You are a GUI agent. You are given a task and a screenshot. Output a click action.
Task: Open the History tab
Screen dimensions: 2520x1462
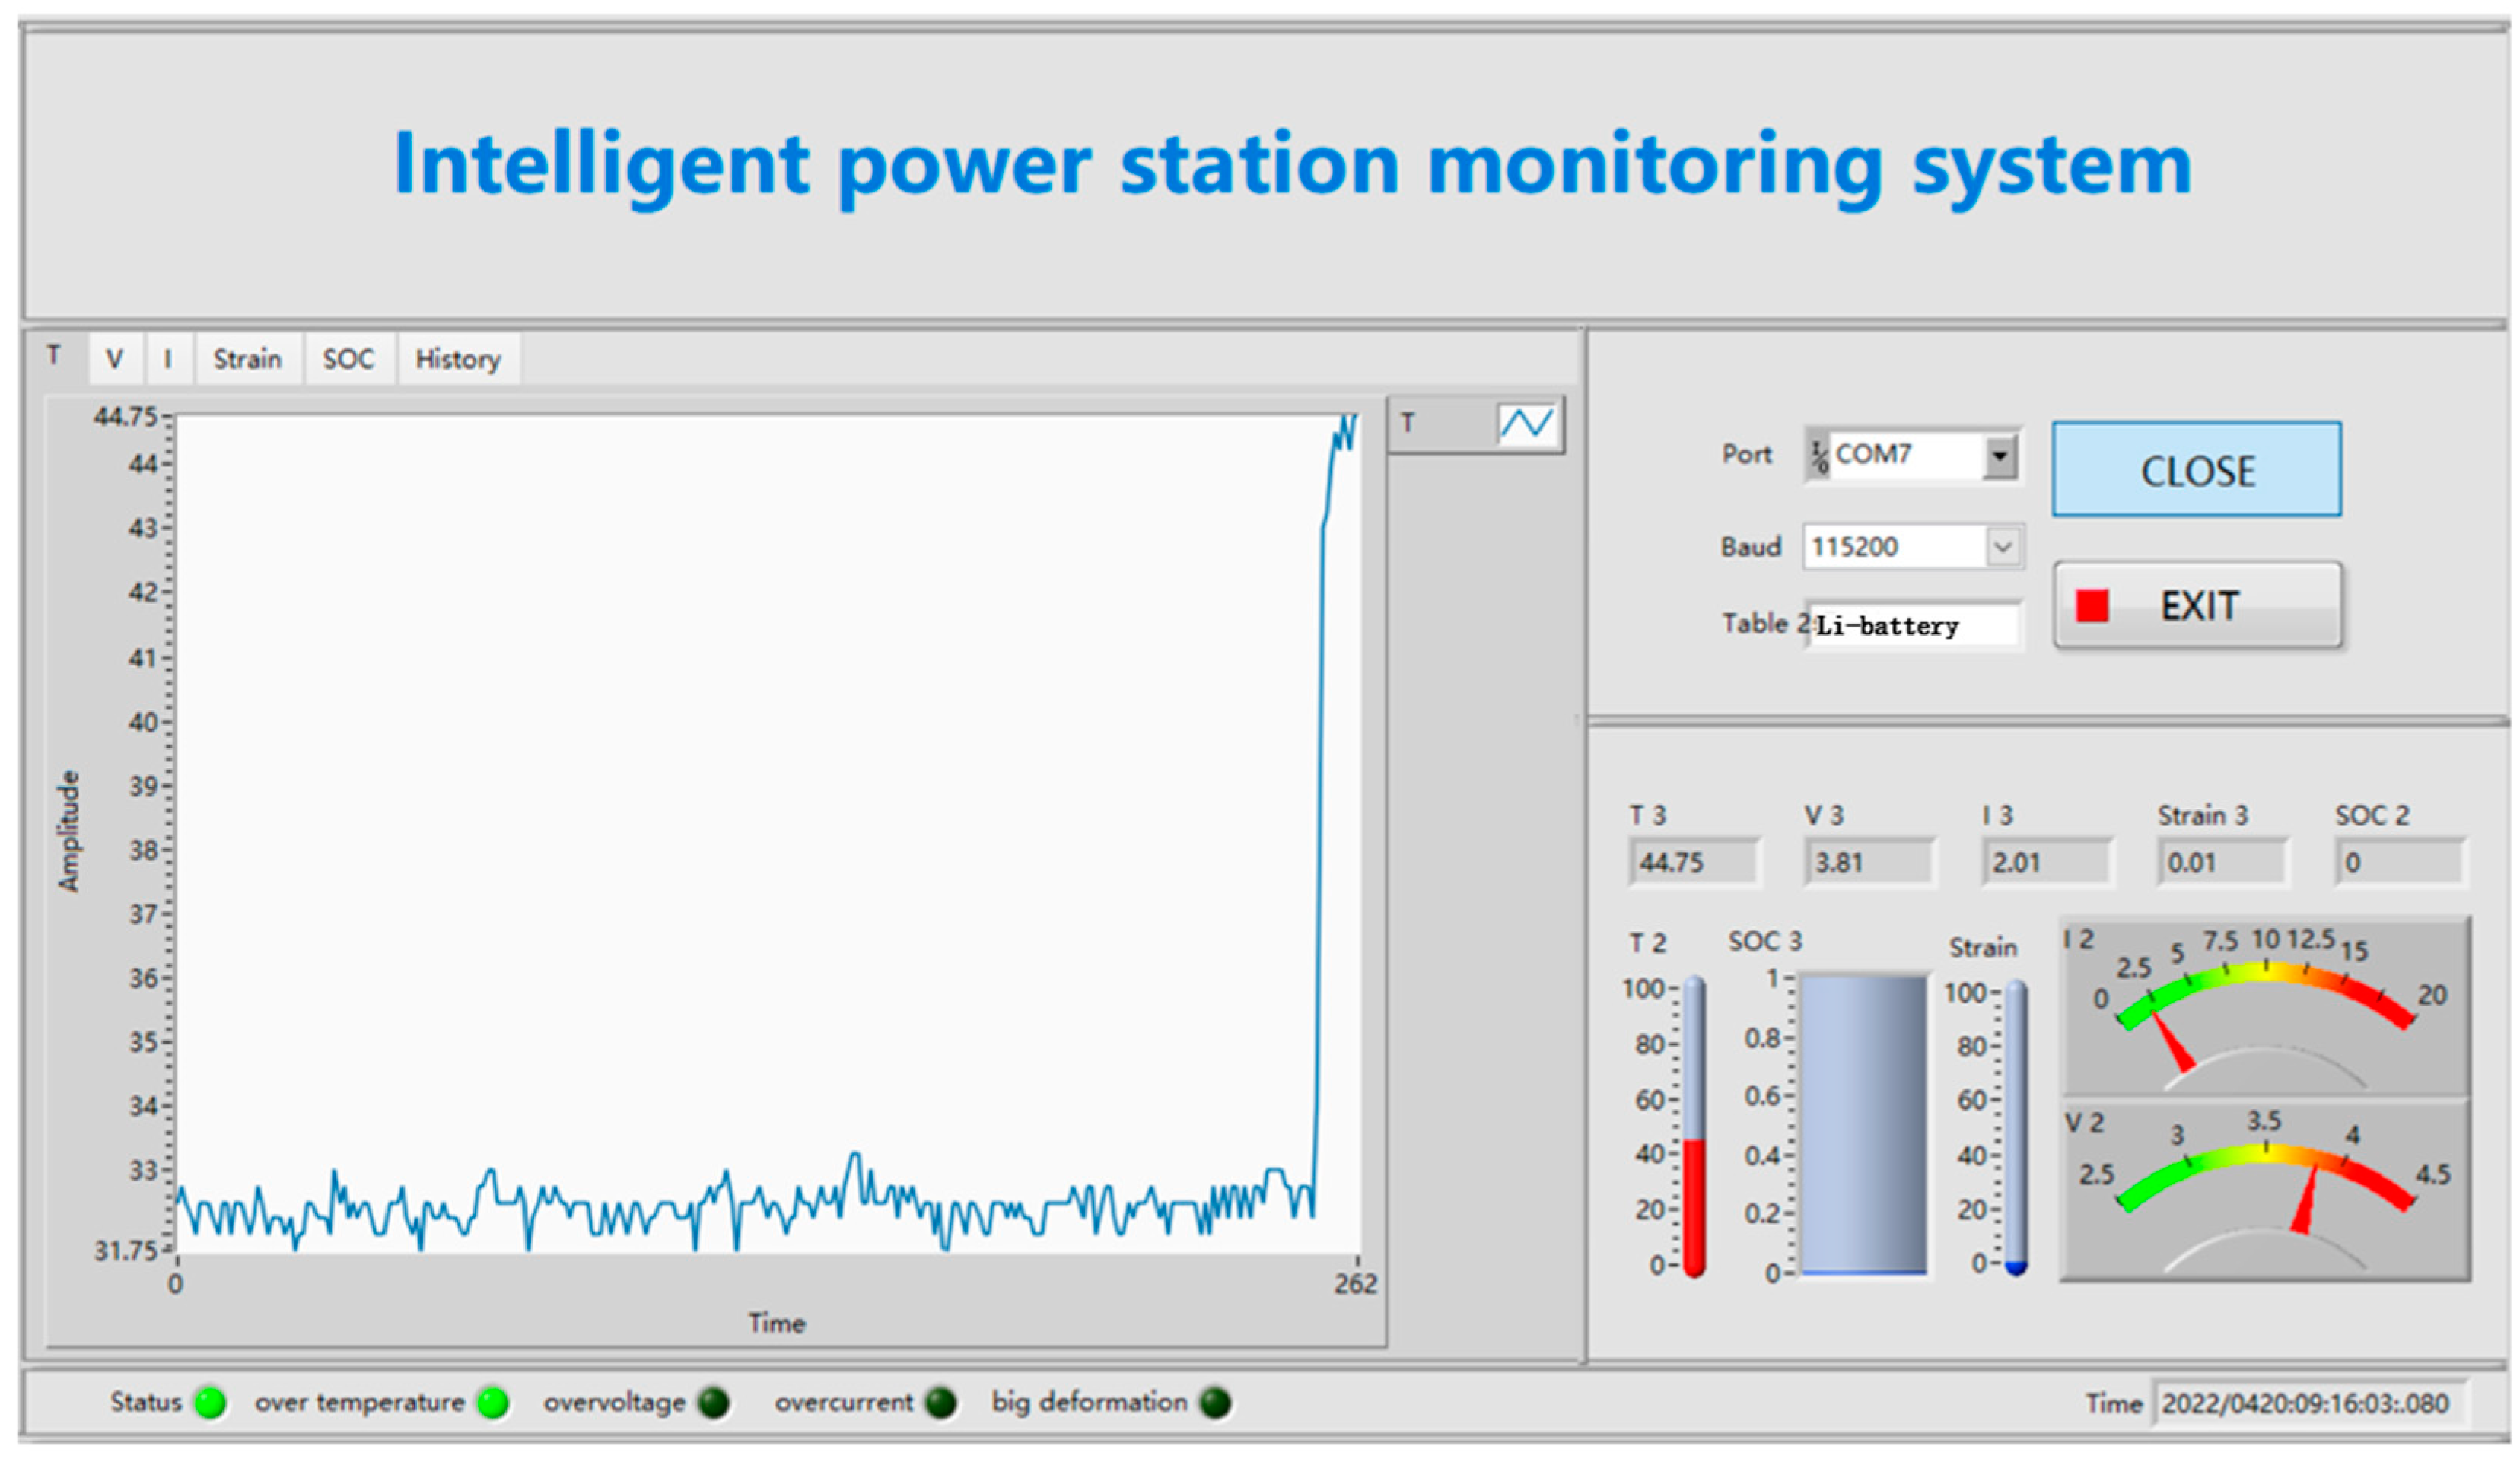click(x=458, y=359)
